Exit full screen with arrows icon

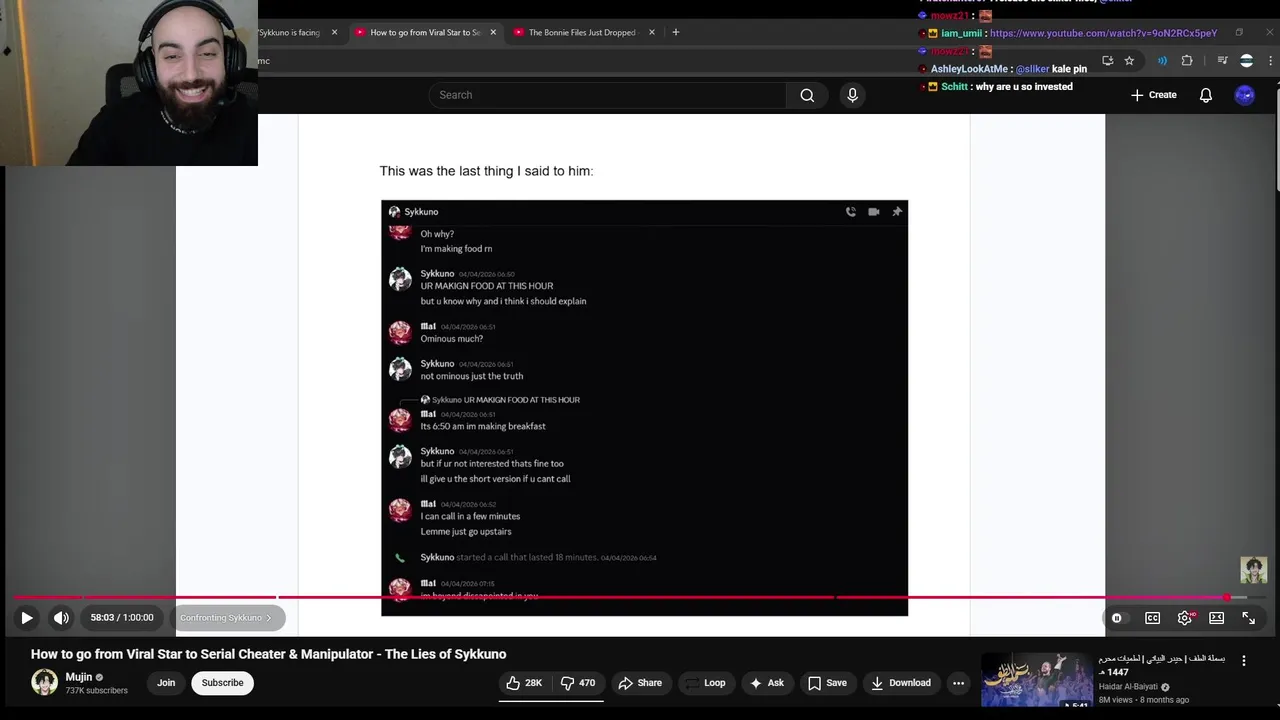[1249, 618]
